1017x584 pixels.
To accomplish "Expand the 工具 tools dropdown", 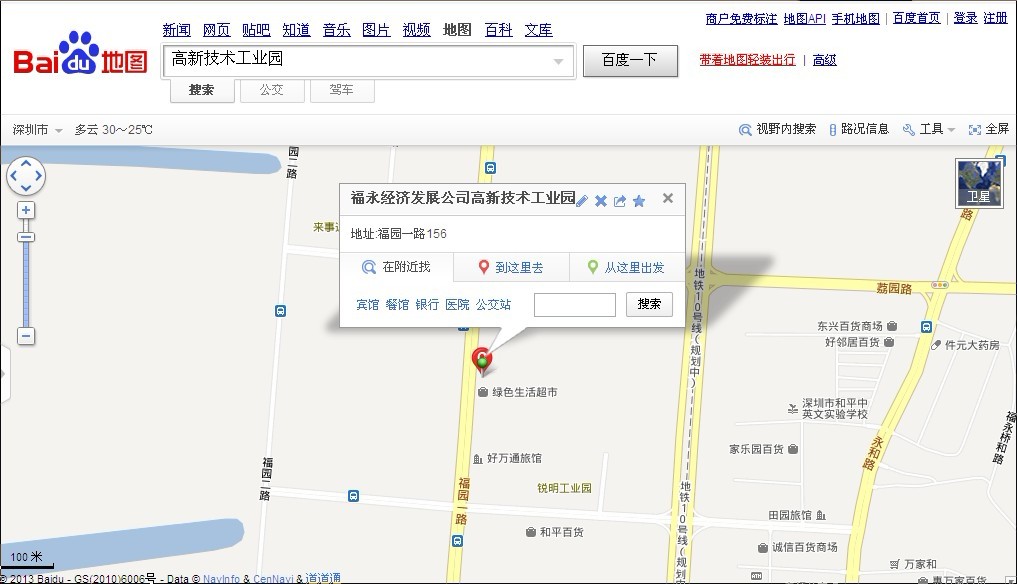I will tap(929, 129).
